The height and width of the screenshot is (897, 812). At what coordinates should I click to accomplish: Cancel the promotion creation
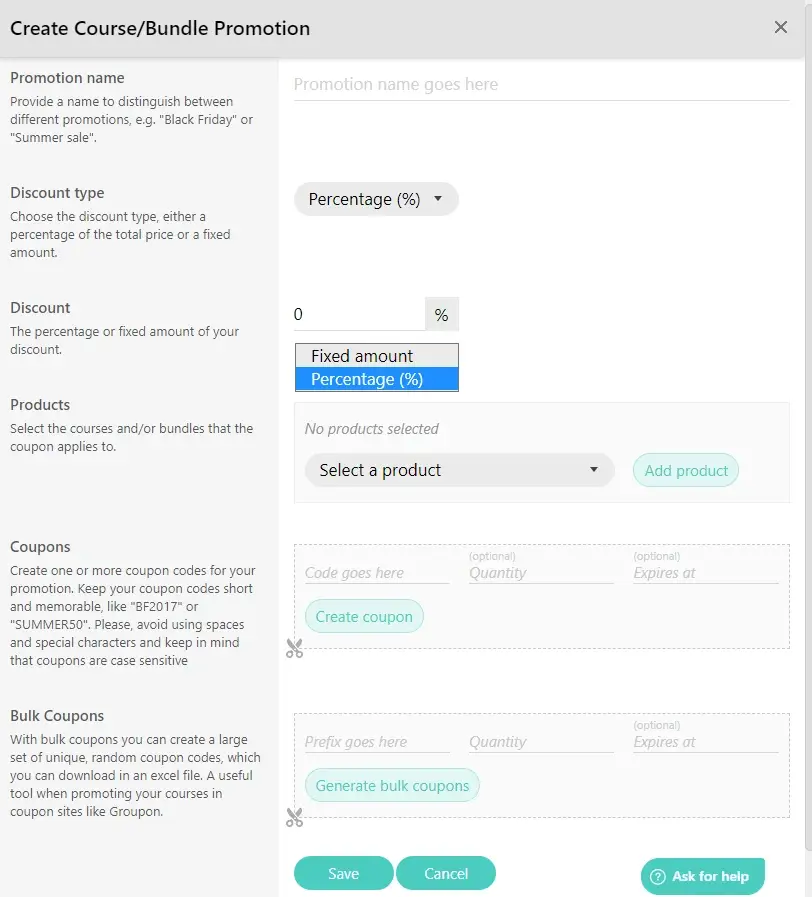446,874
